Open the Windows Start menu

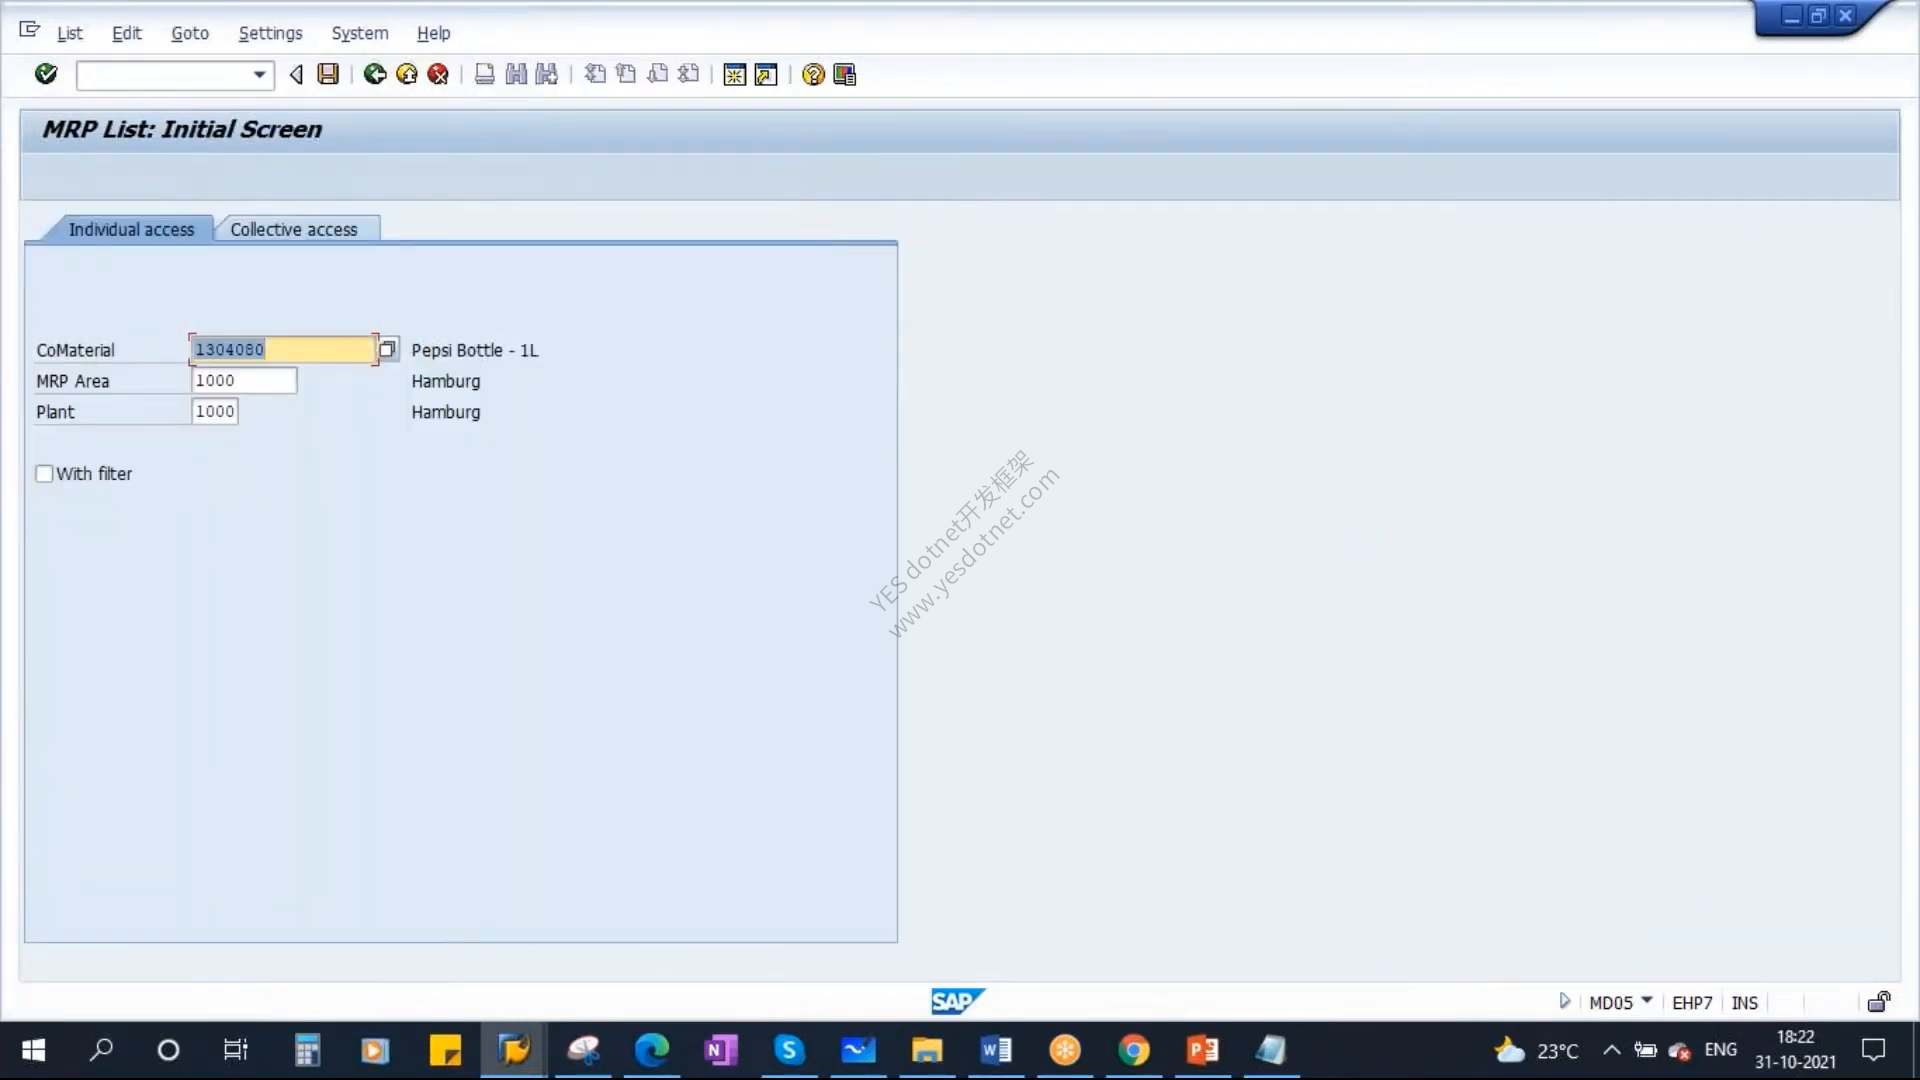pyautogui.click(x=33, y=1050)
